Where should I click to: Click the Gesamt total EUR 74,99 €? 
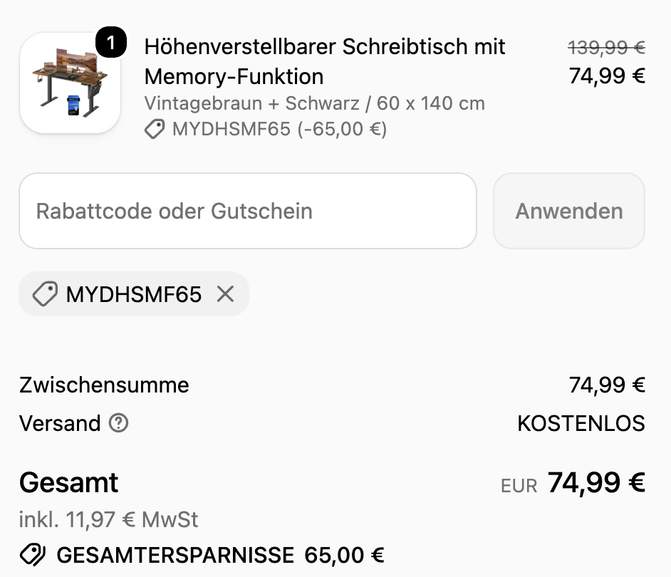(573, 483)
